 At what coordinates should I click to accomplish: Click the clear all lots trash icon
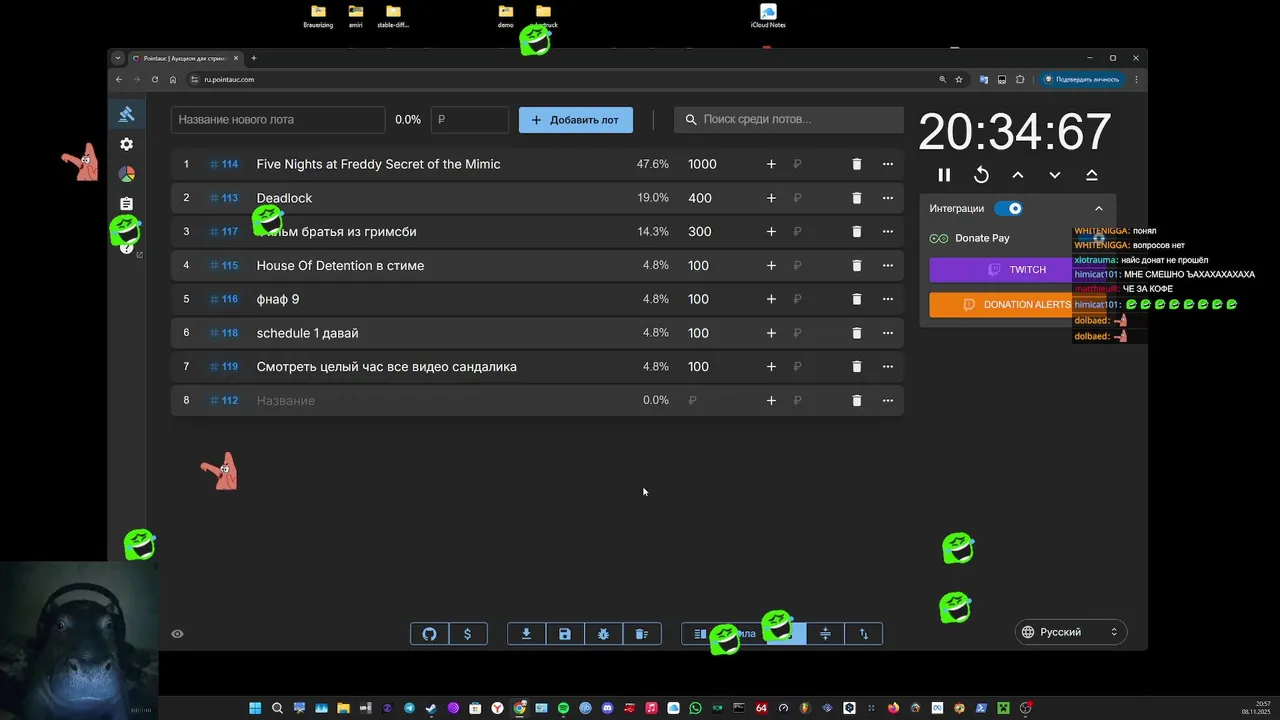(x=642, y=634)
